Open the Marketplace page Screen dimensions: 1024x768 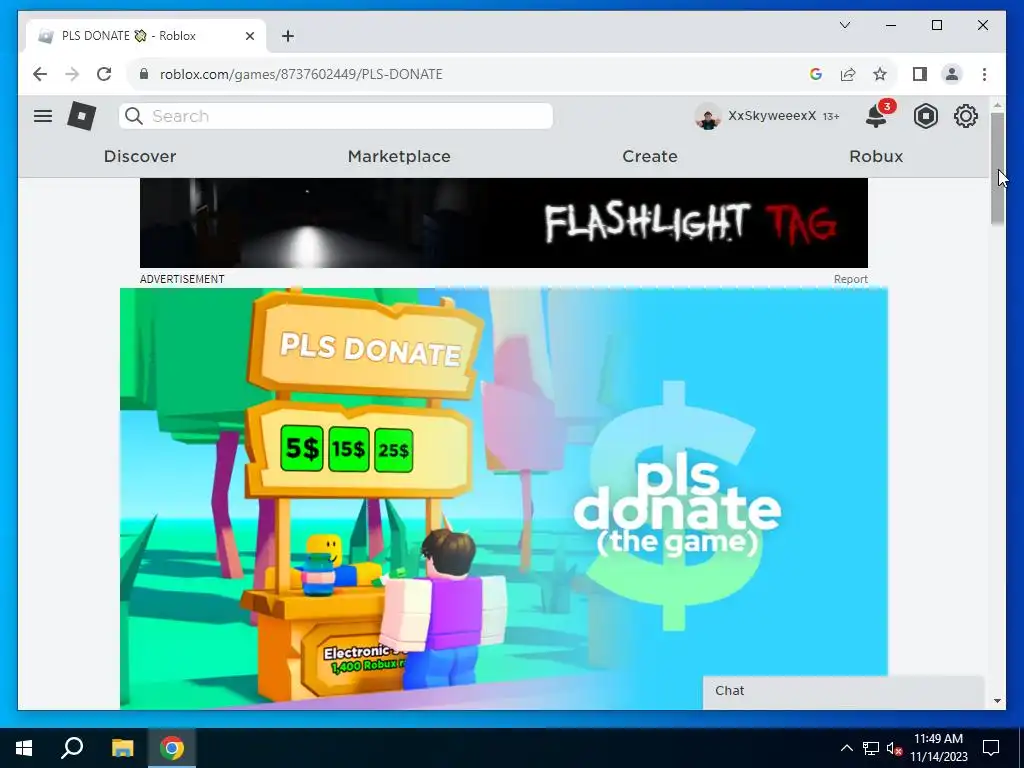[x=399, y=156]
